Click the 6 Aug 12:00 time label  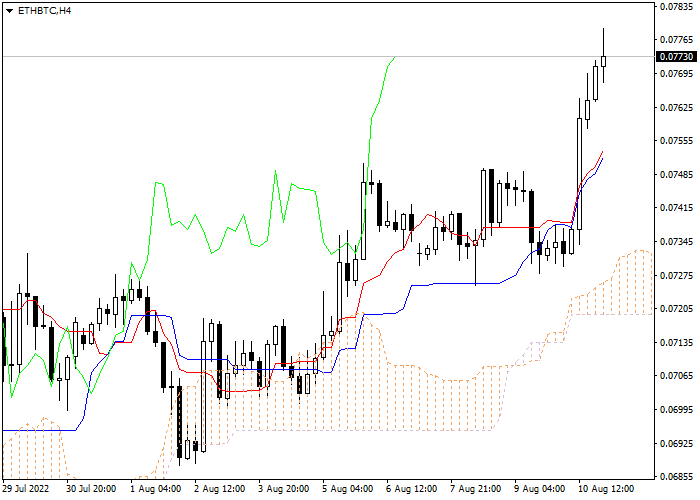[412, 489]
